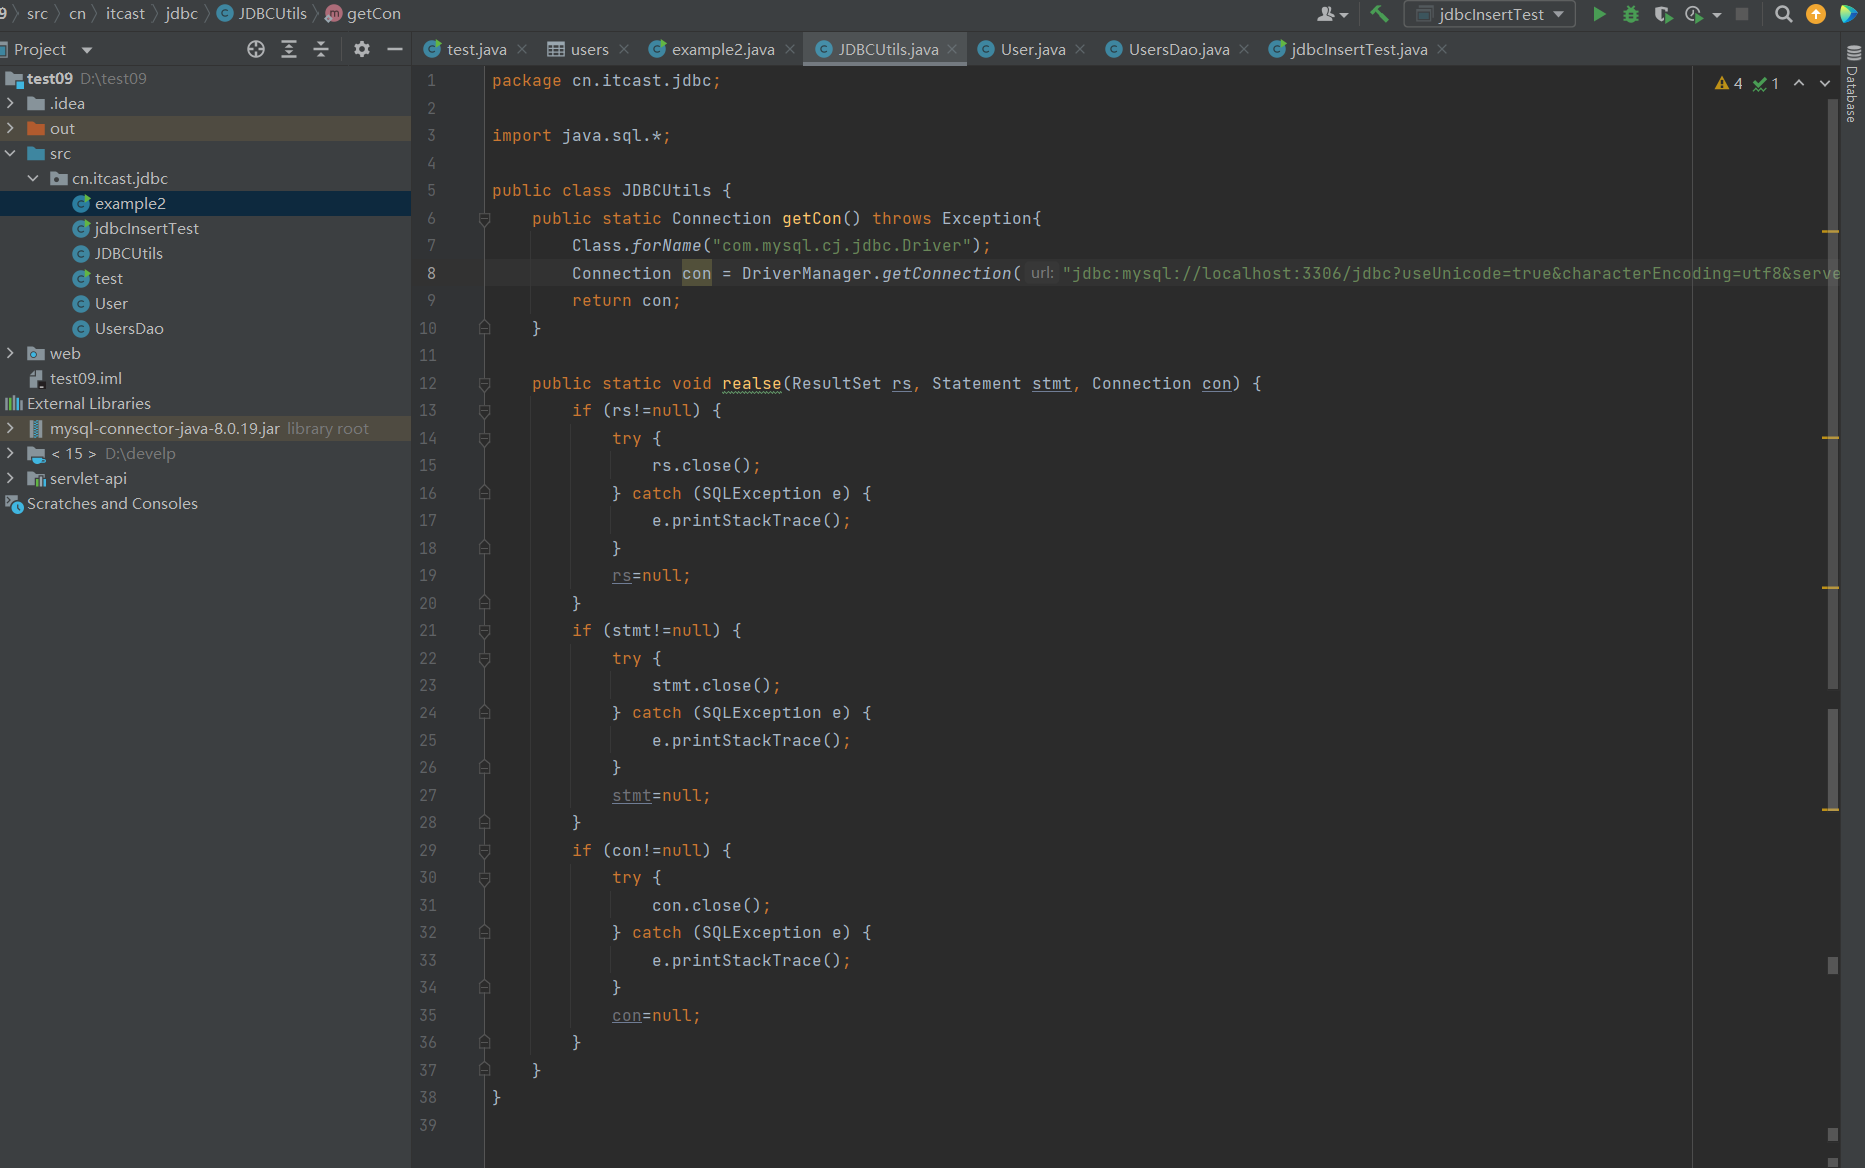
Task: Close the jdbcInsertTest.java tab
Action: [1442, 49]
